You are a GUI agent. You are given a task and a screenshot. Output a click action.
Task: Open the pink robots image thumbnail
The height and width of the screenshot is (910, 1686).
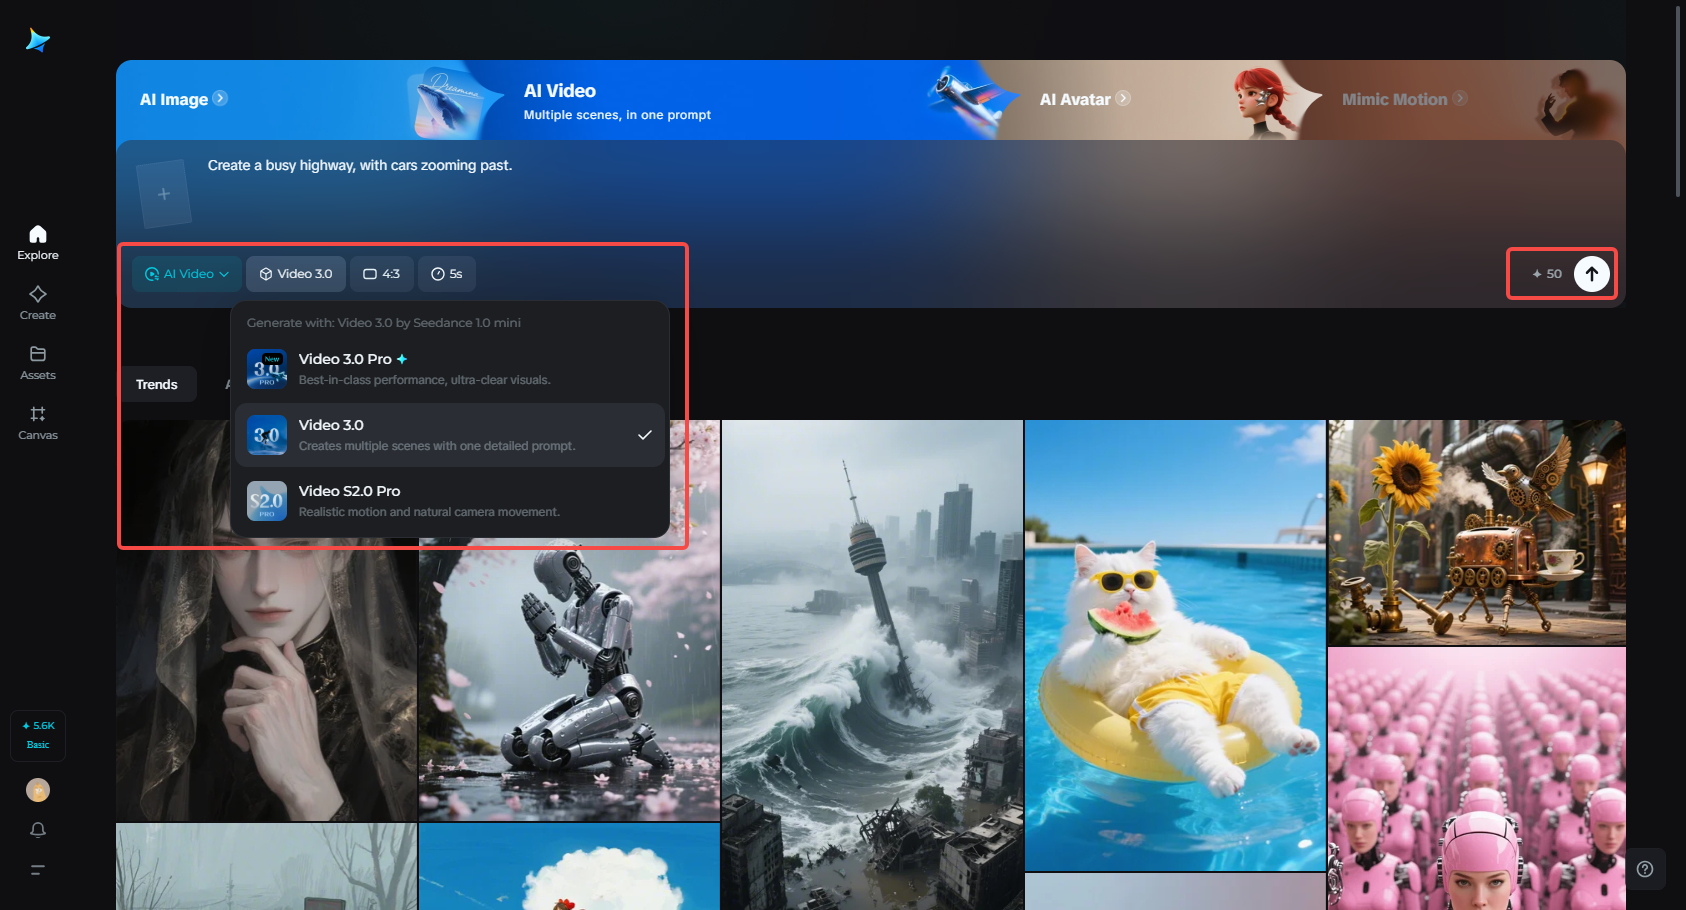coord(1477,779)
